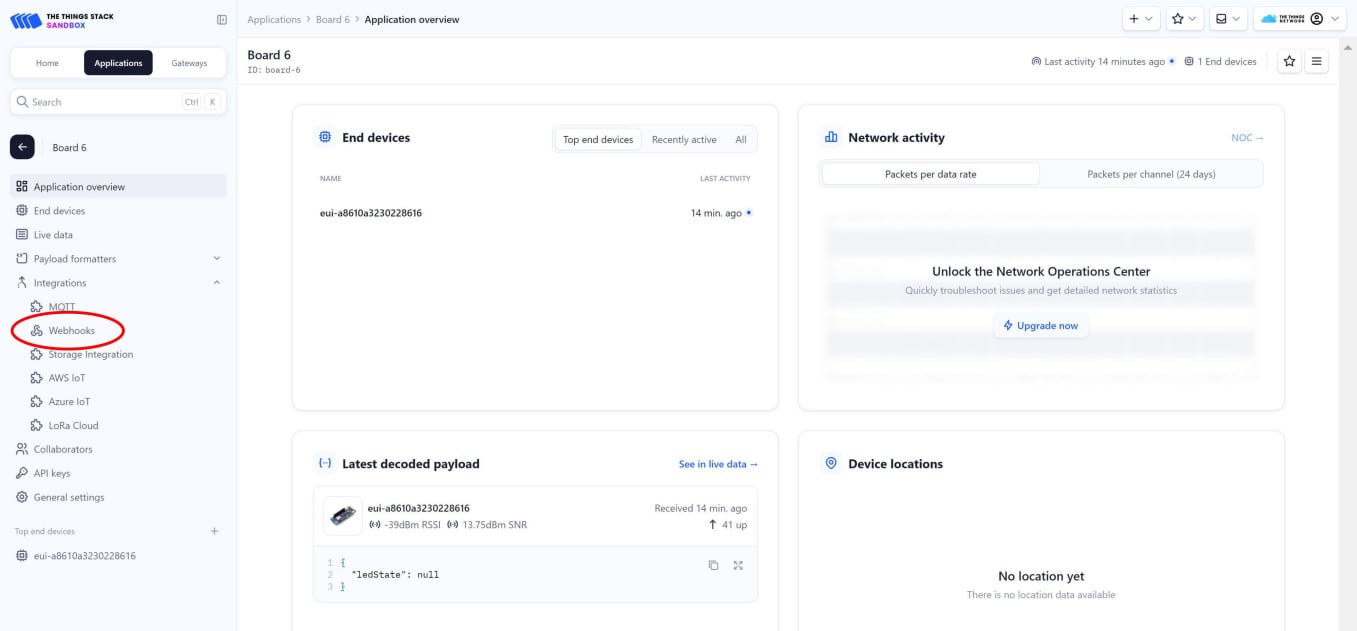Switch to the Gateways tab
1357x631 pixels.
190,62
